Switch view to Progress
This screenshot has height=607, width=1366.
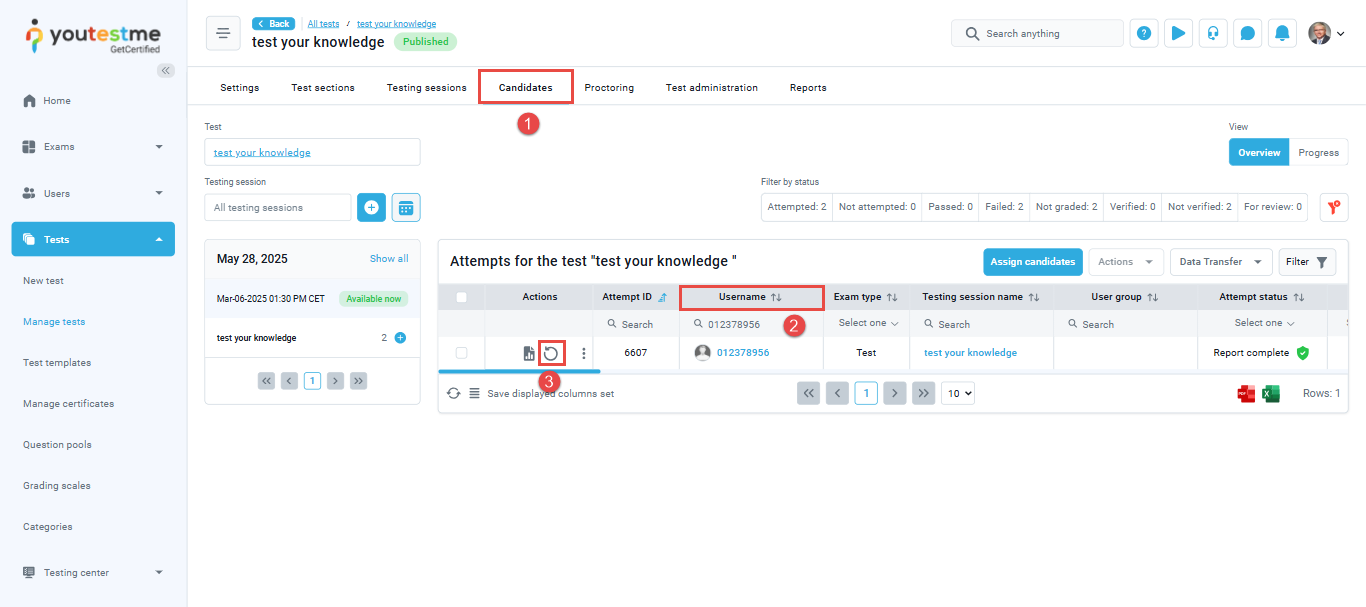tap(1318, 152)
